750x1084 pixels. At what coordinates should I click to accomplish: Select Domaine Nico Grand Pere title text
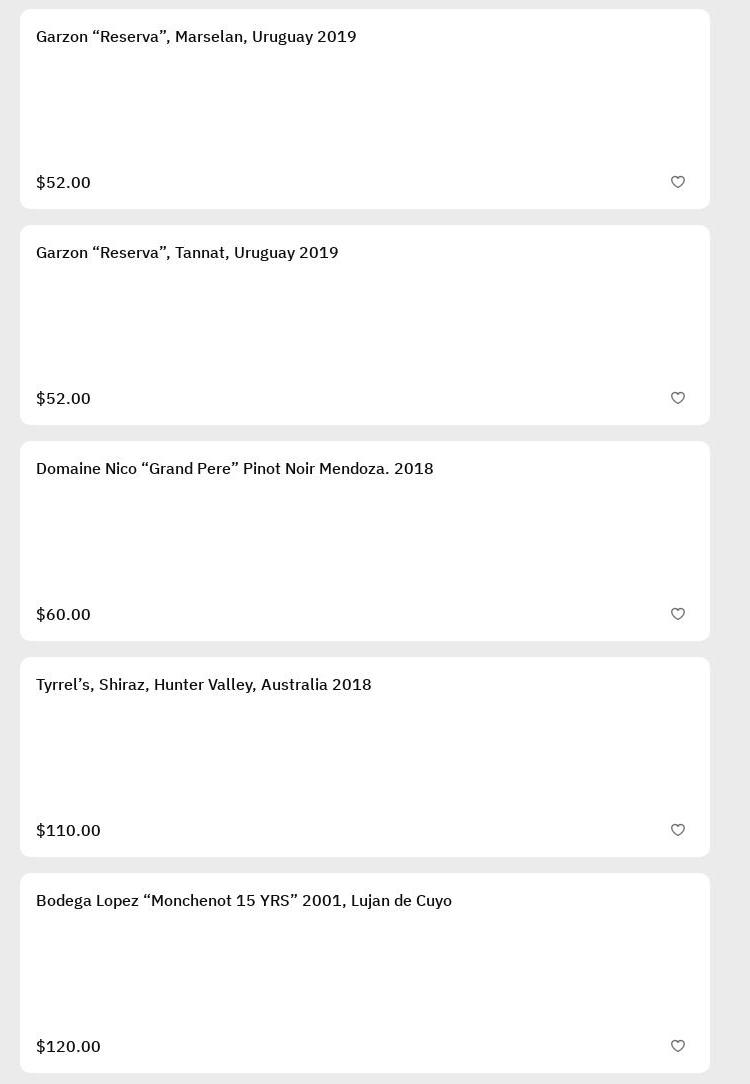click(x=235, y=469)
